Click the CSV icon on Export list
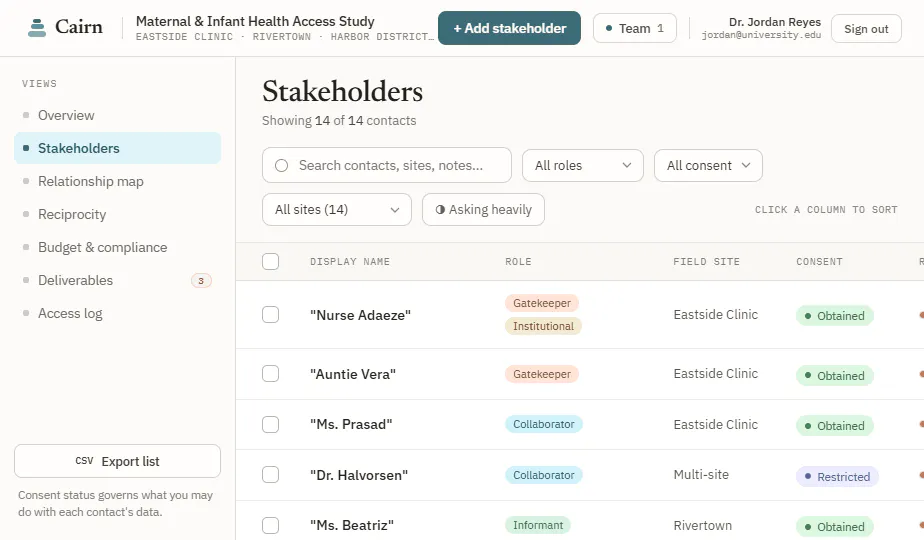924x540 pixels. click(84, 461)
